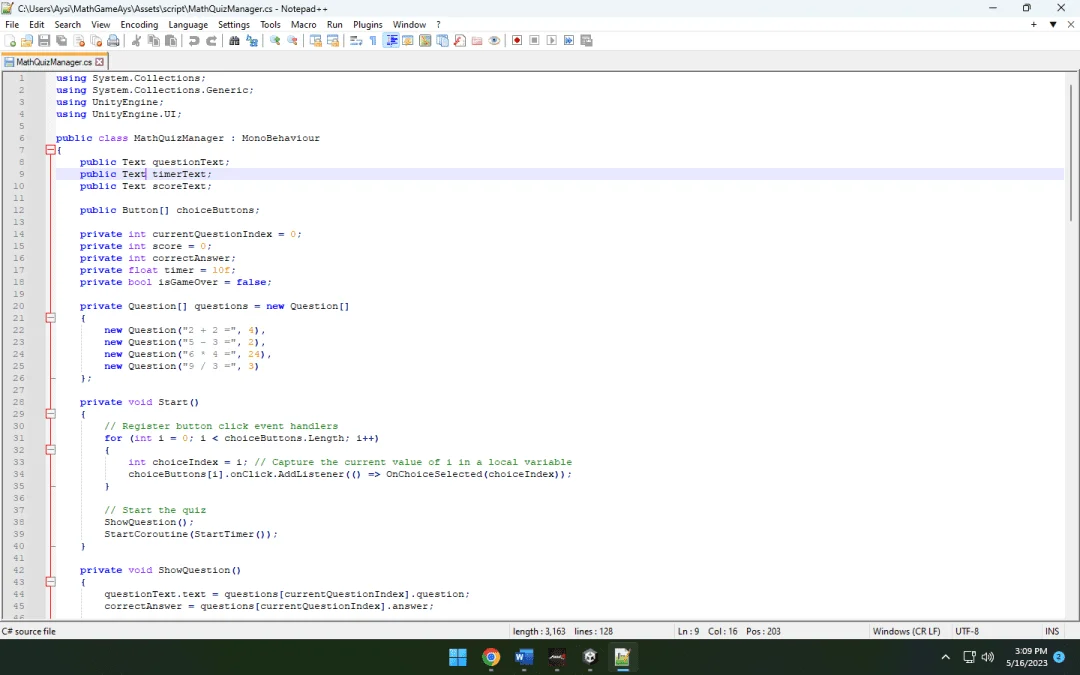Open Find with the binoculars icon

234,41
